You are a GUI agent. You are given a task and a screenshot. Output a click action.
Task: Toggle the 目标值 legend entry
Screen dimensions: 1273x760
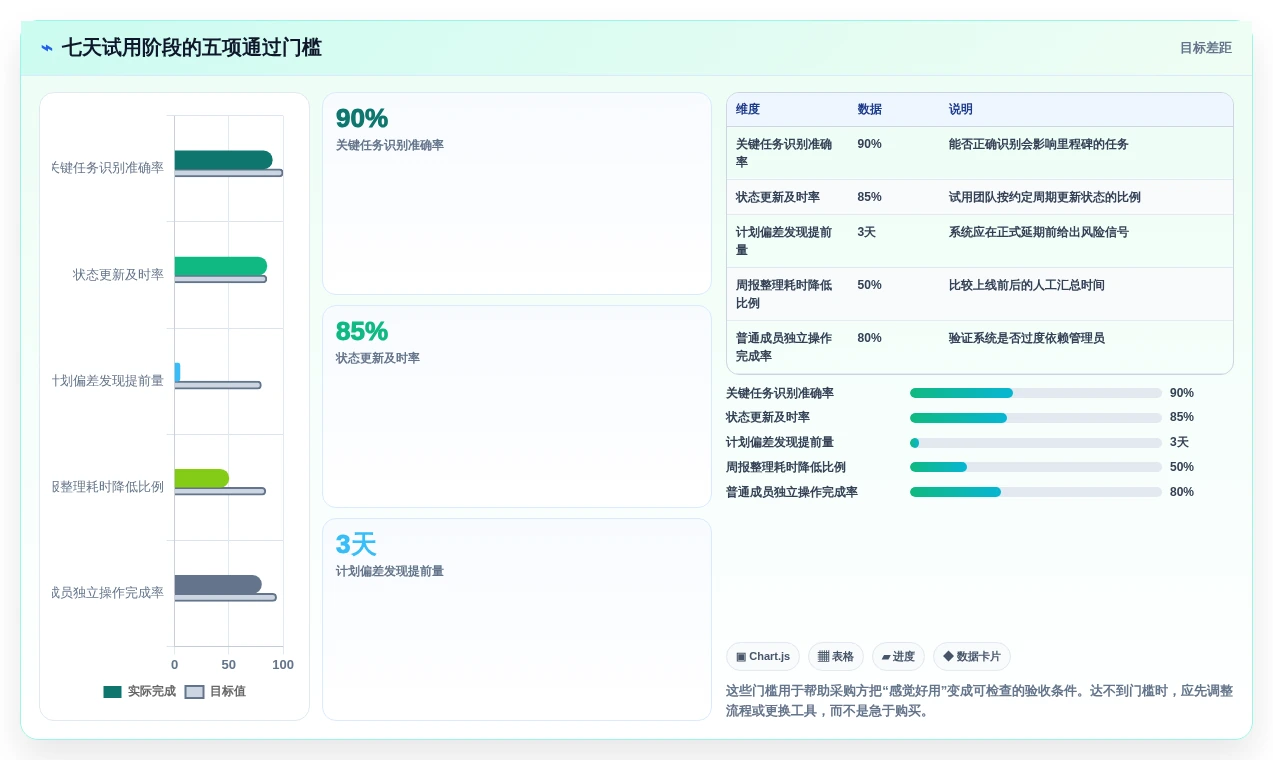pyautogui.click(x=215, y=691)
